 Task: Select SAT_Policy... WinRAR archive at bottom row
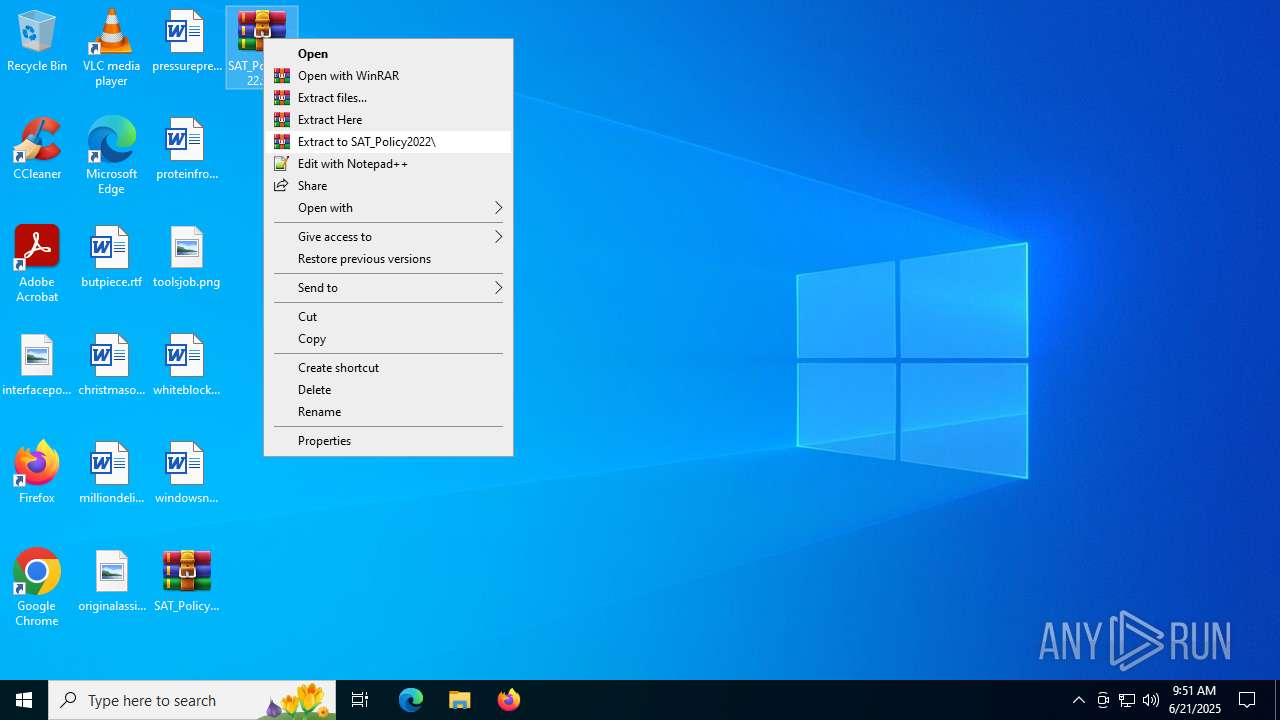(186, 582)
